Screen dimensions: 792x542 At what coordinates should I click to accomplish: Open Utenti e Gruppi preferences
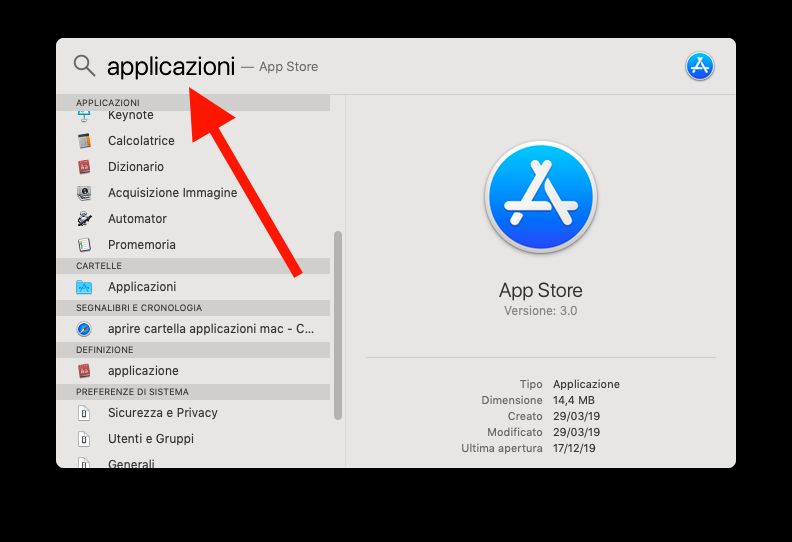pos(193,439)
